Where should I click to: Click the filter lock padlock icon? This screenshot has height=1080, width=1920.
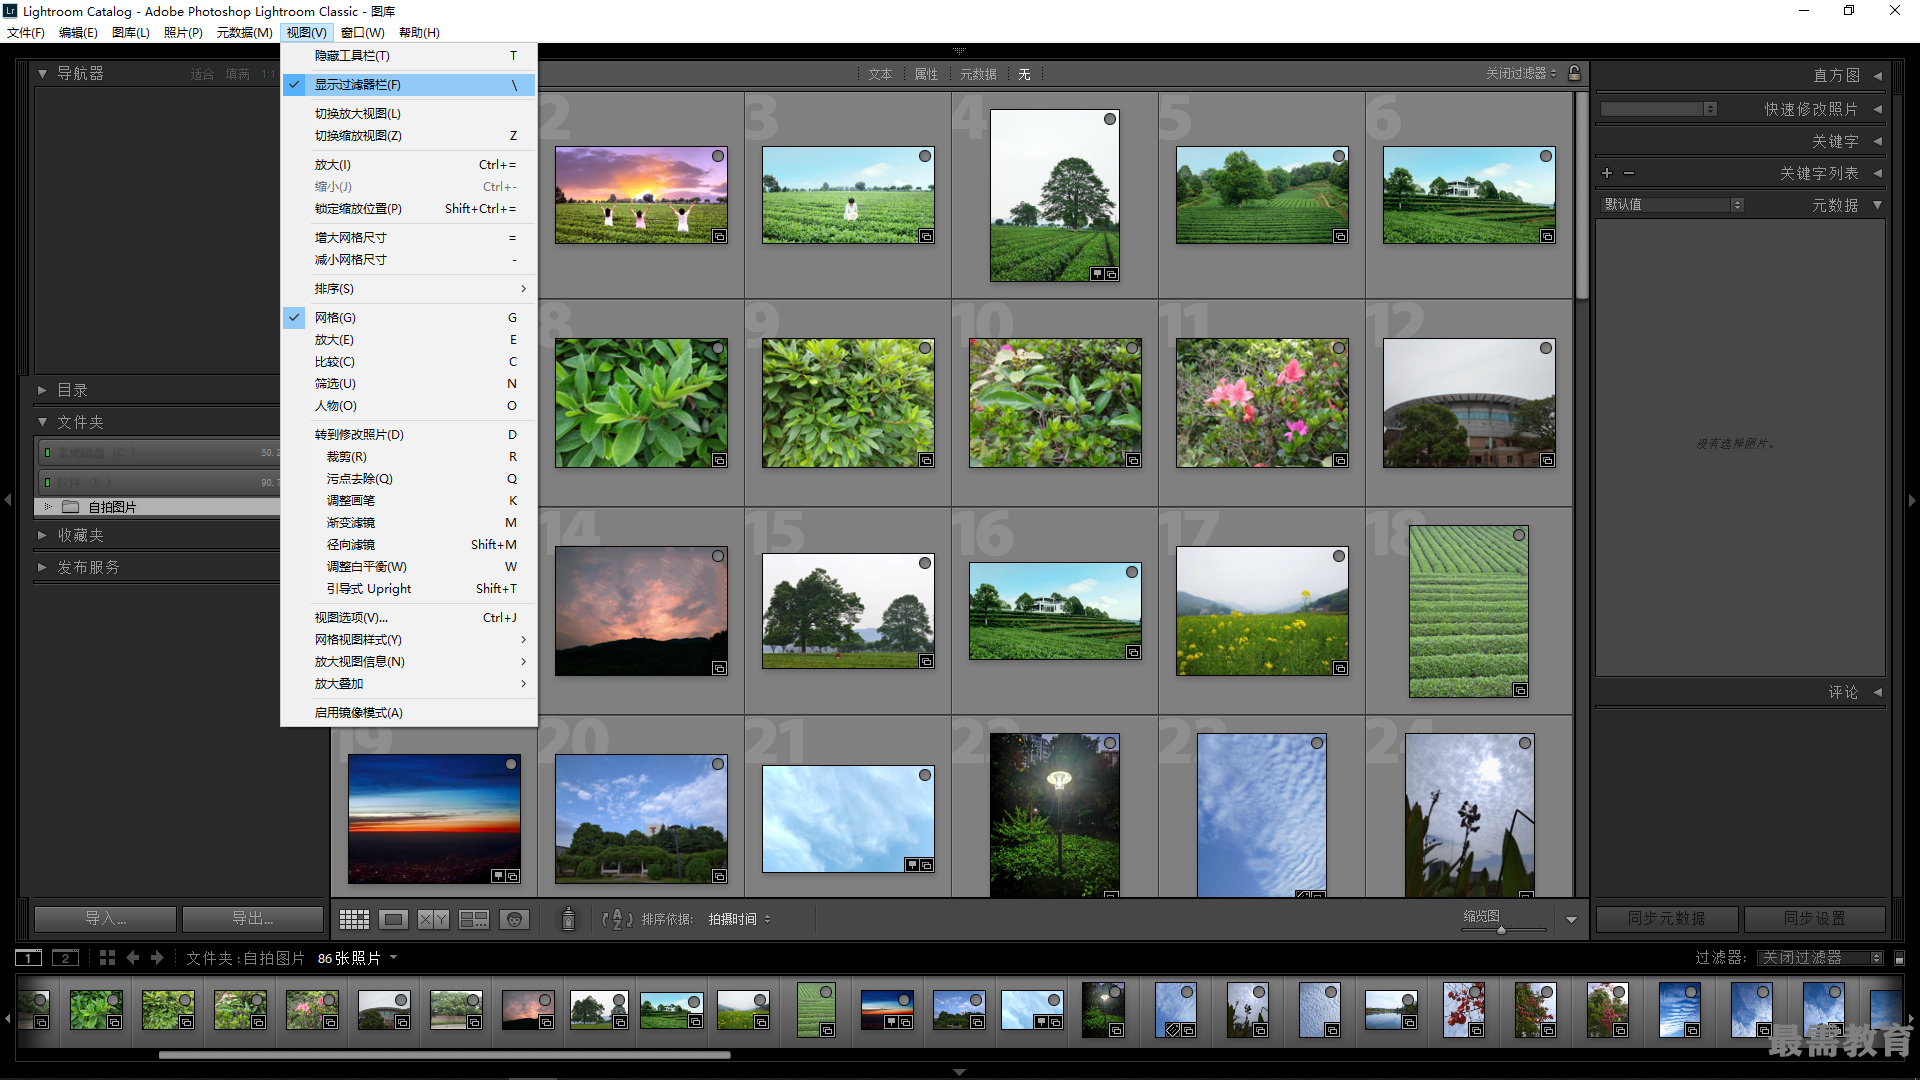1574,73
